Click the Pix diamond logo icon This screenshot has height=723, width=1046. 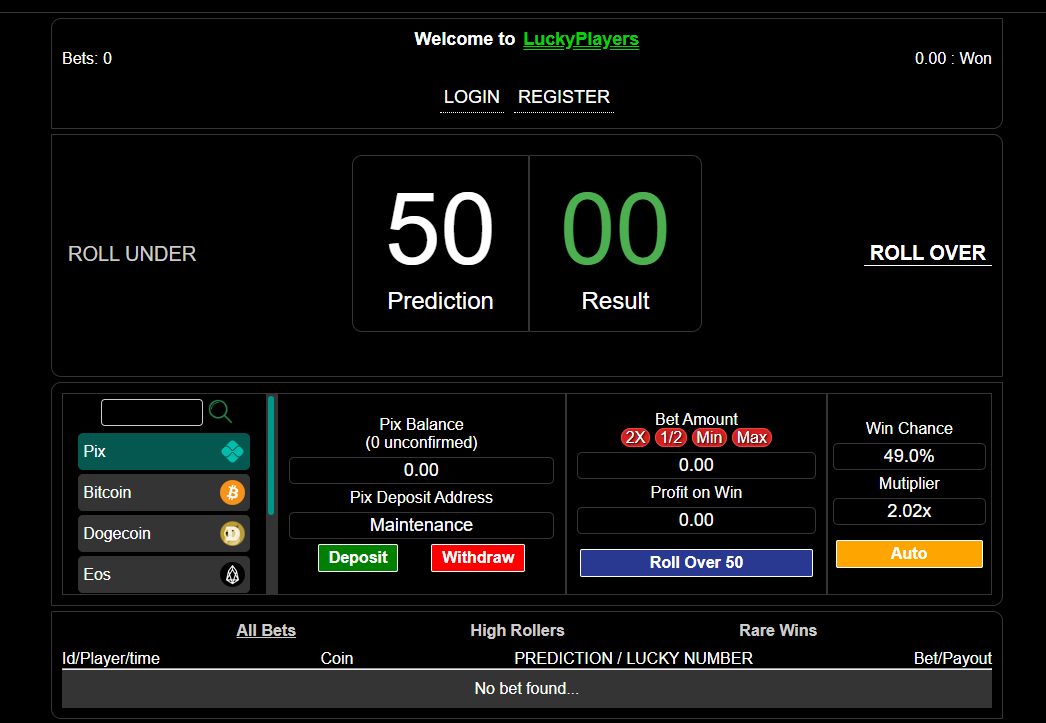[232, 452]
